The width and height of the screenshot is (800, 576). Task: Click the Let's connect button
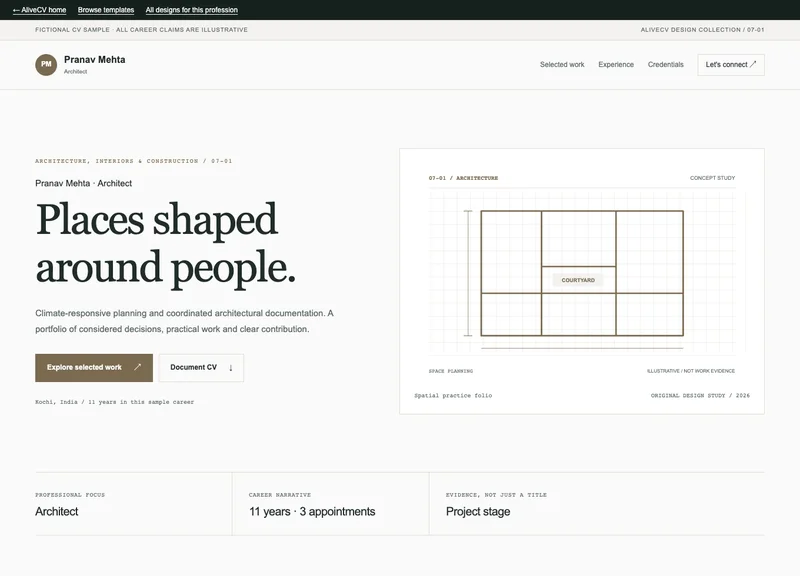[x=731, y=65]
